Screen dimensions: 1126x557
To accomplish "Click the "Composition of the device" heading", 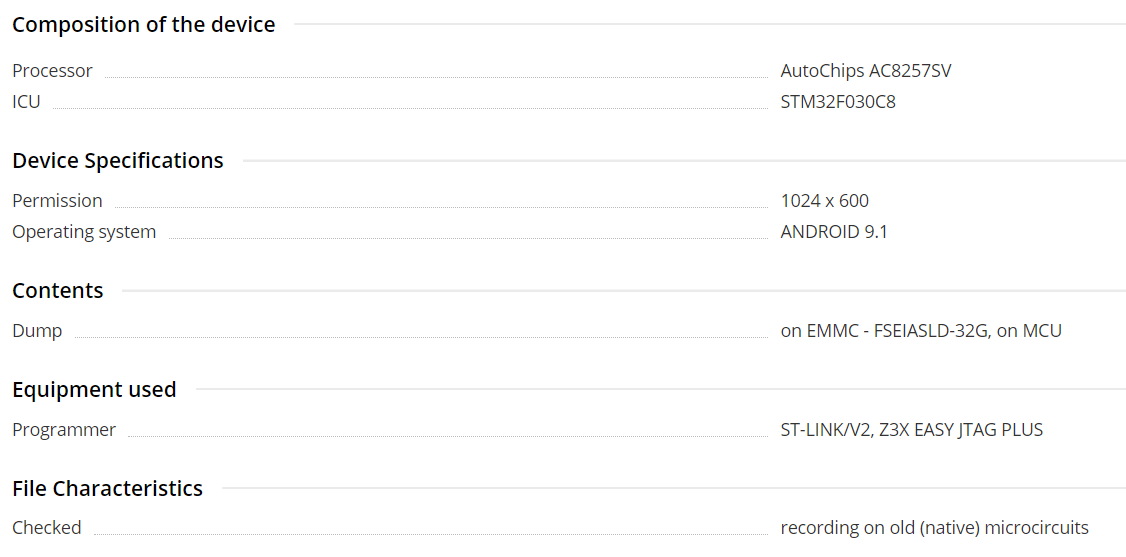I will pyautogui.click(x=143, y=25).
